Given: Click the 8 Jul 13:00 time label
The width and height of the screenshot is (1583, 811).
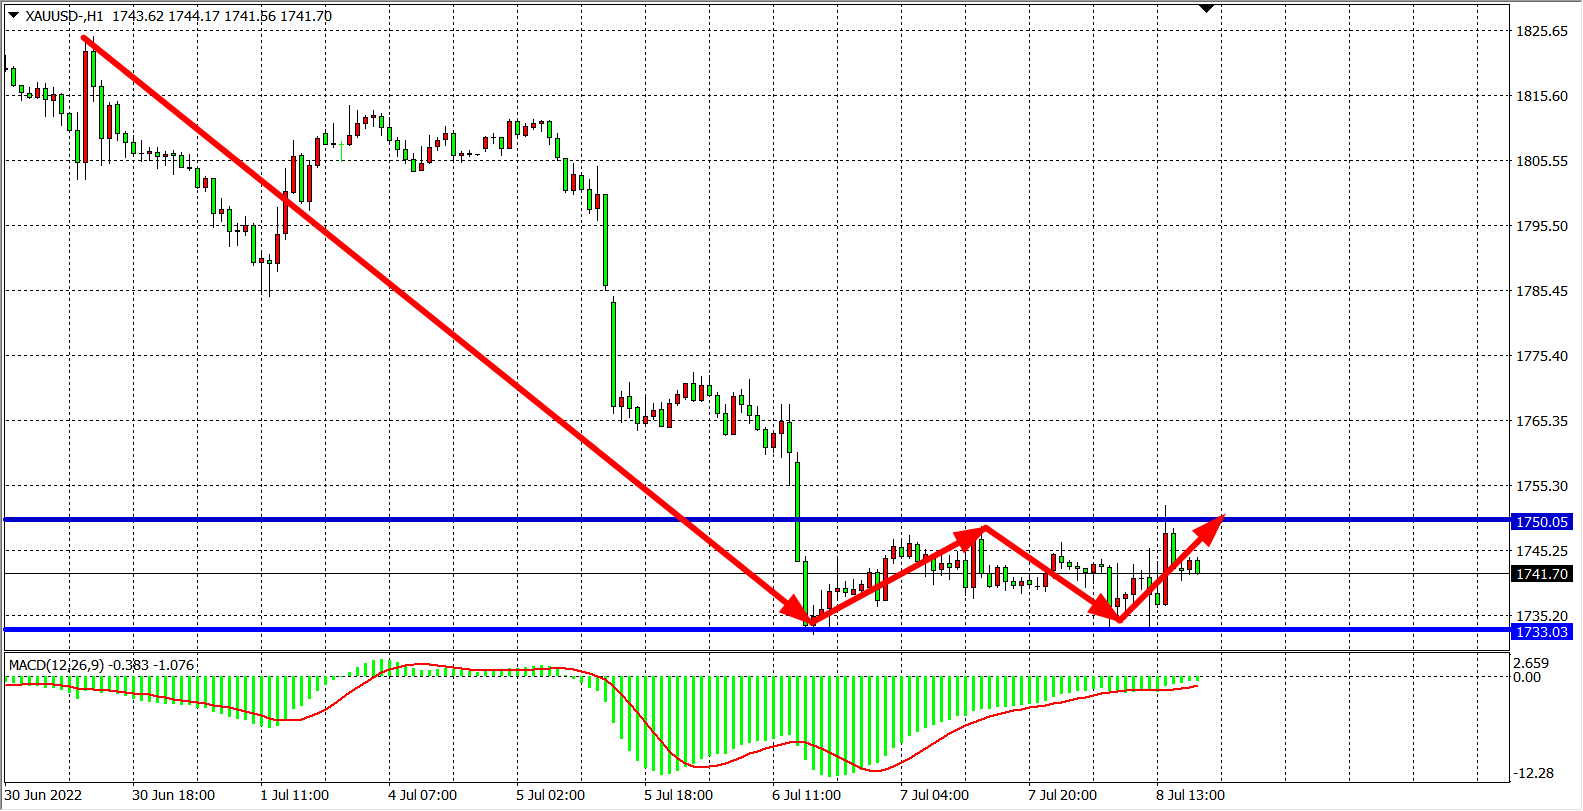Looking at the screenshot, I should 1190,795.
